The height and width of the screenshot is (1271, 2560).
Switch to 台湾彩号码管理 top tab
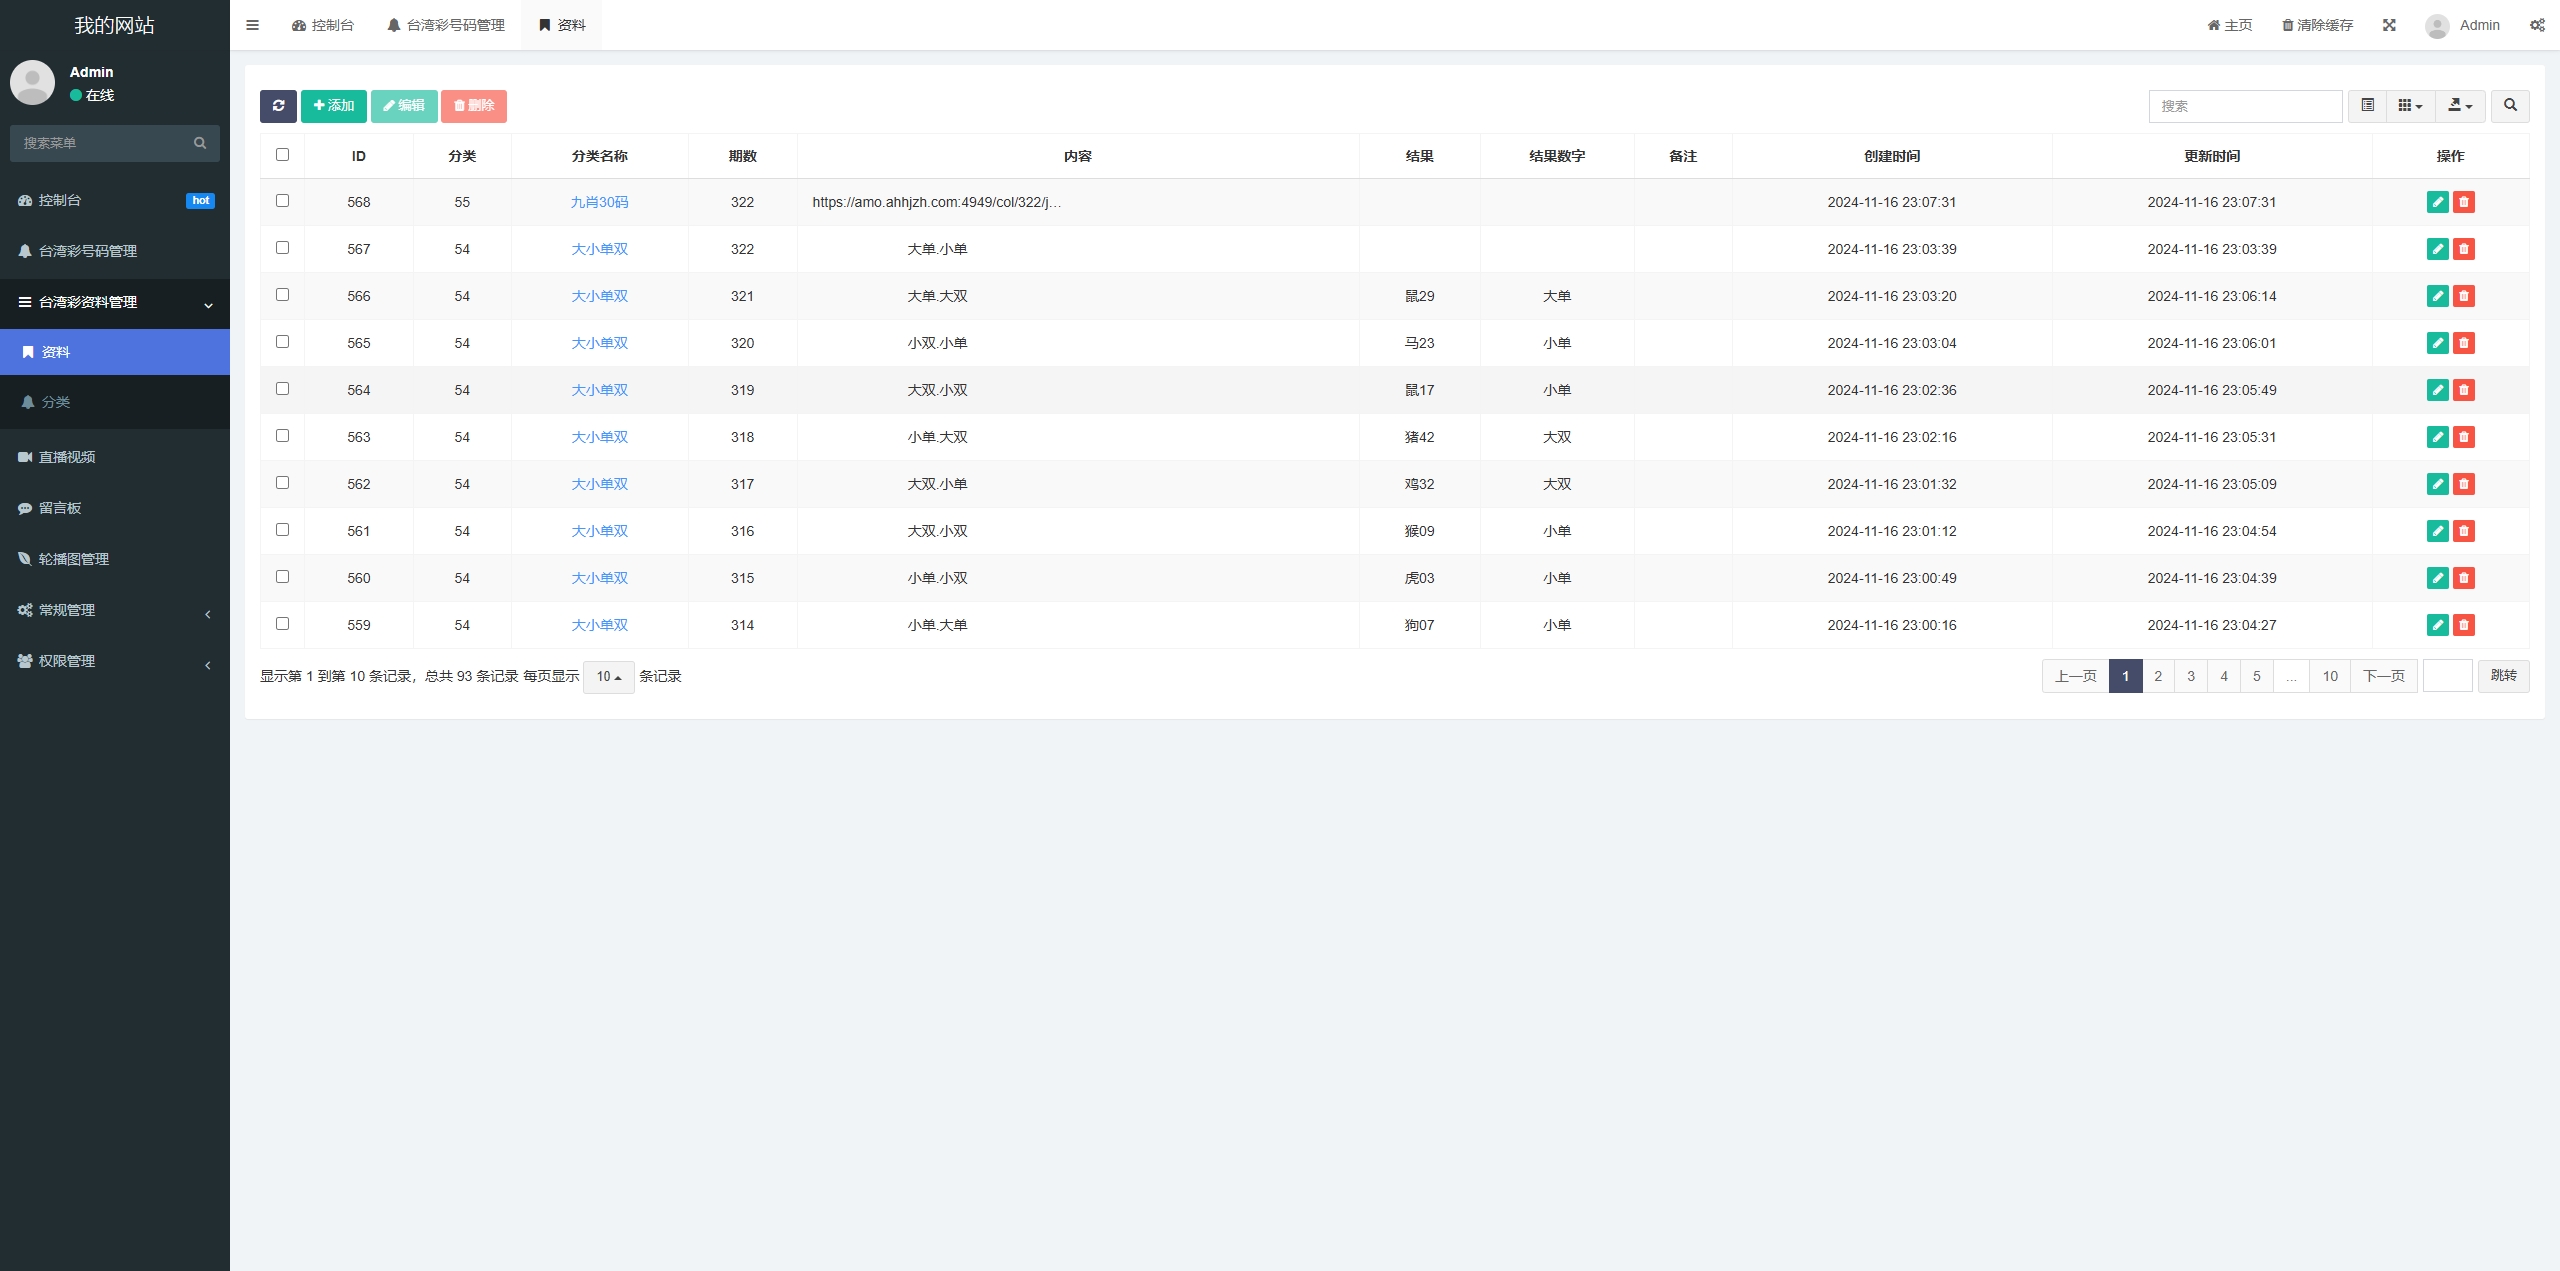pos(446,25)
